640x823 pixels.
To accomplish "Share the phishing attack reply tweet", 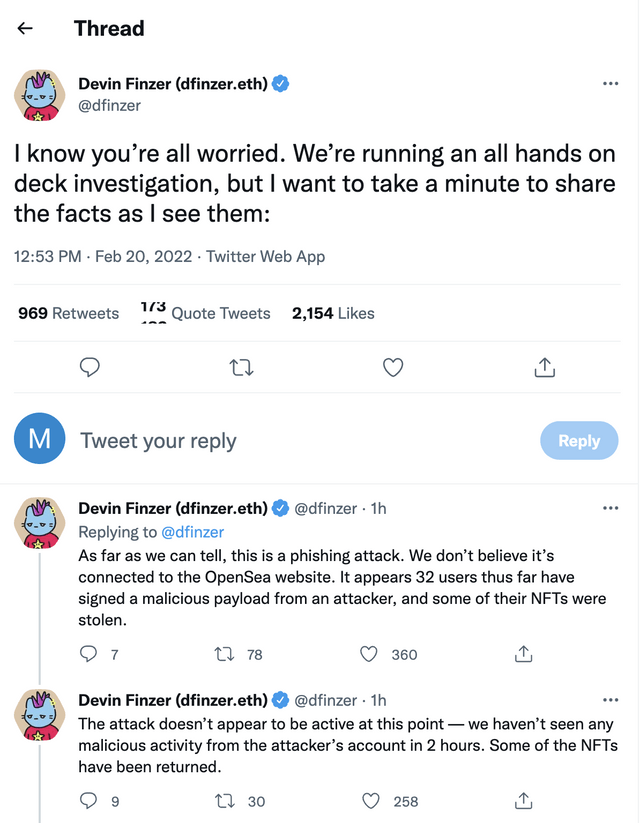I will click(522, 654).
